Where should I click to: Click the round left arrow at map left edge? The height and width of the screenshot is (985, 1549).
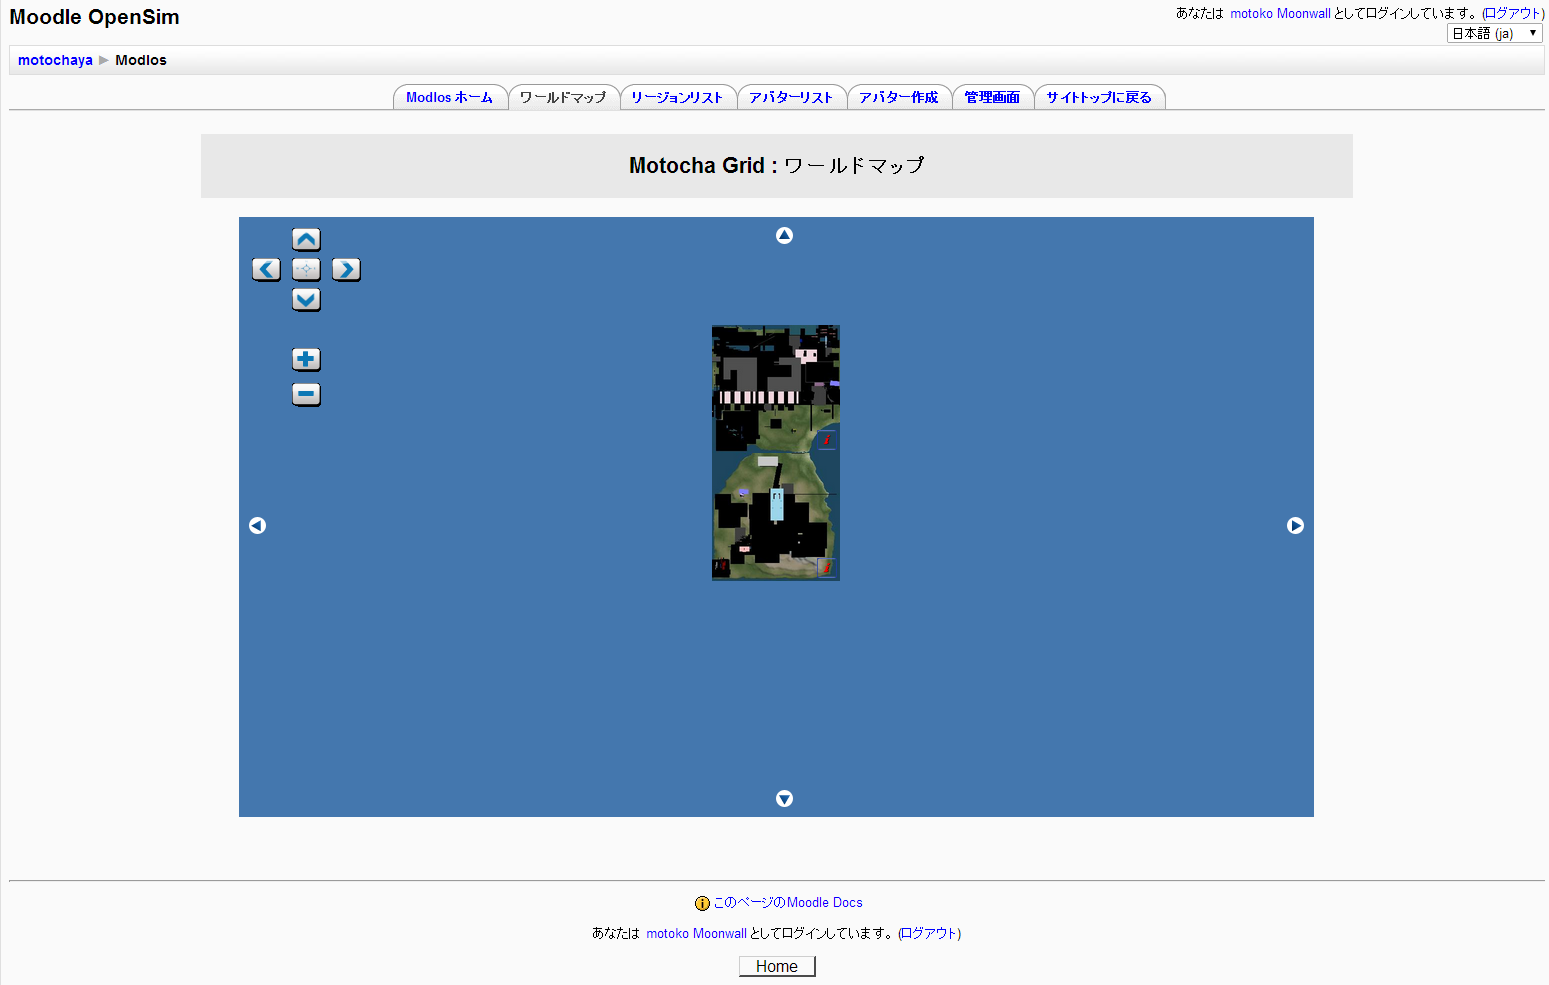click(257, 525)
